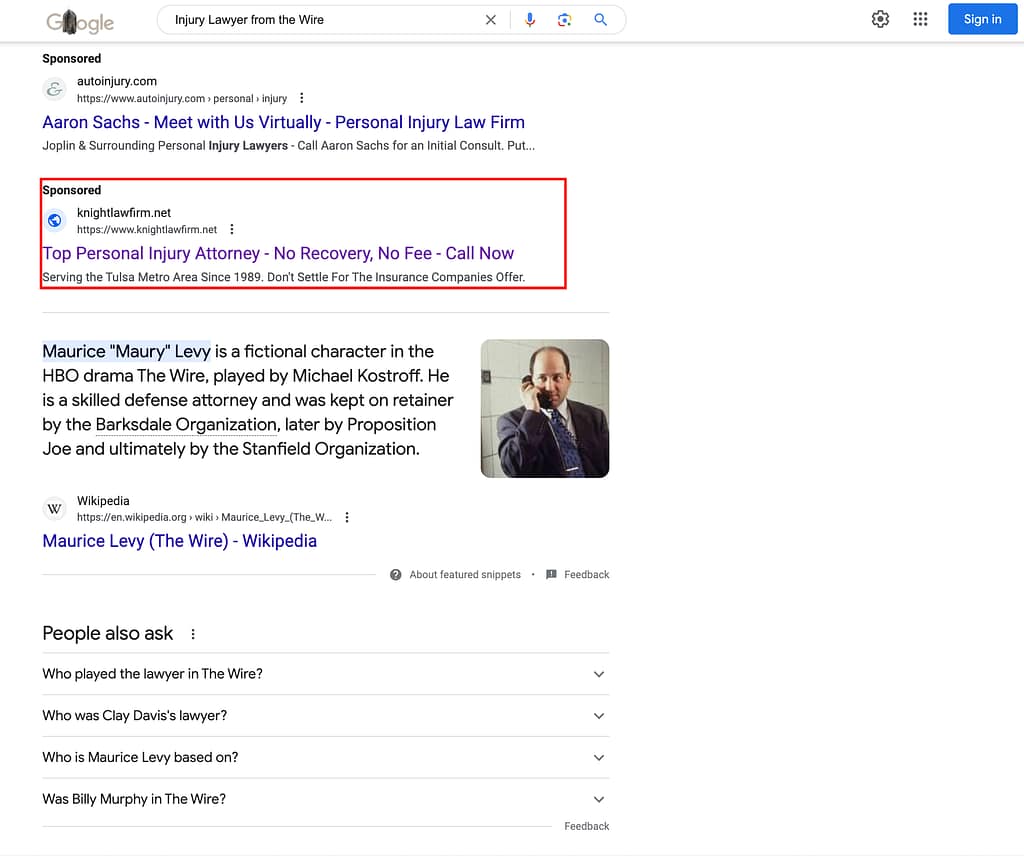Clear the search box with the X icon

(x=490, y=20)
